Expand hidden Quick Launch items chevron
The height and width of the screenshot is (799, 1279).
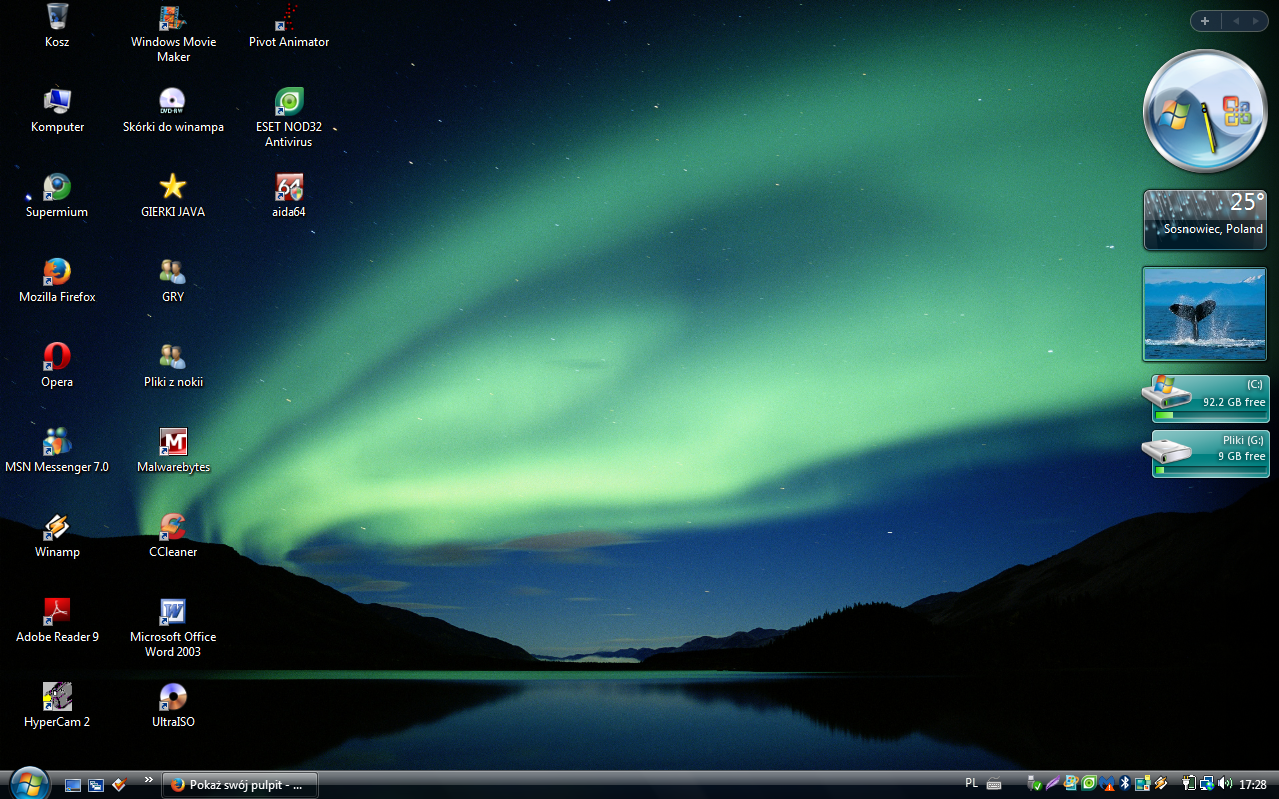pos(149,779)
